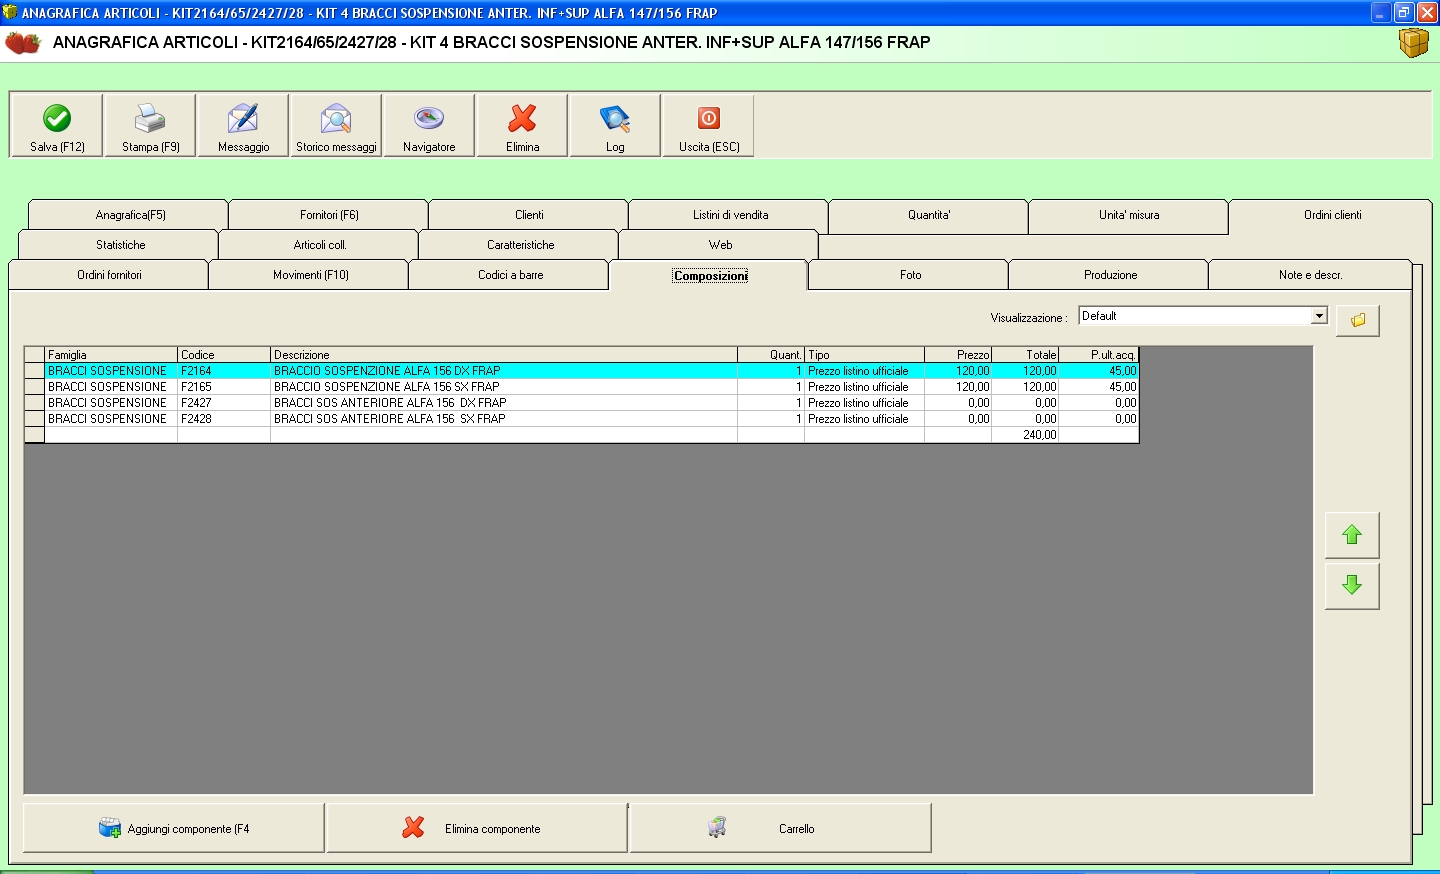The width and height of the screenshot is (1440, 874).
Task: Select code F2427 in the table
Action: 224,403
